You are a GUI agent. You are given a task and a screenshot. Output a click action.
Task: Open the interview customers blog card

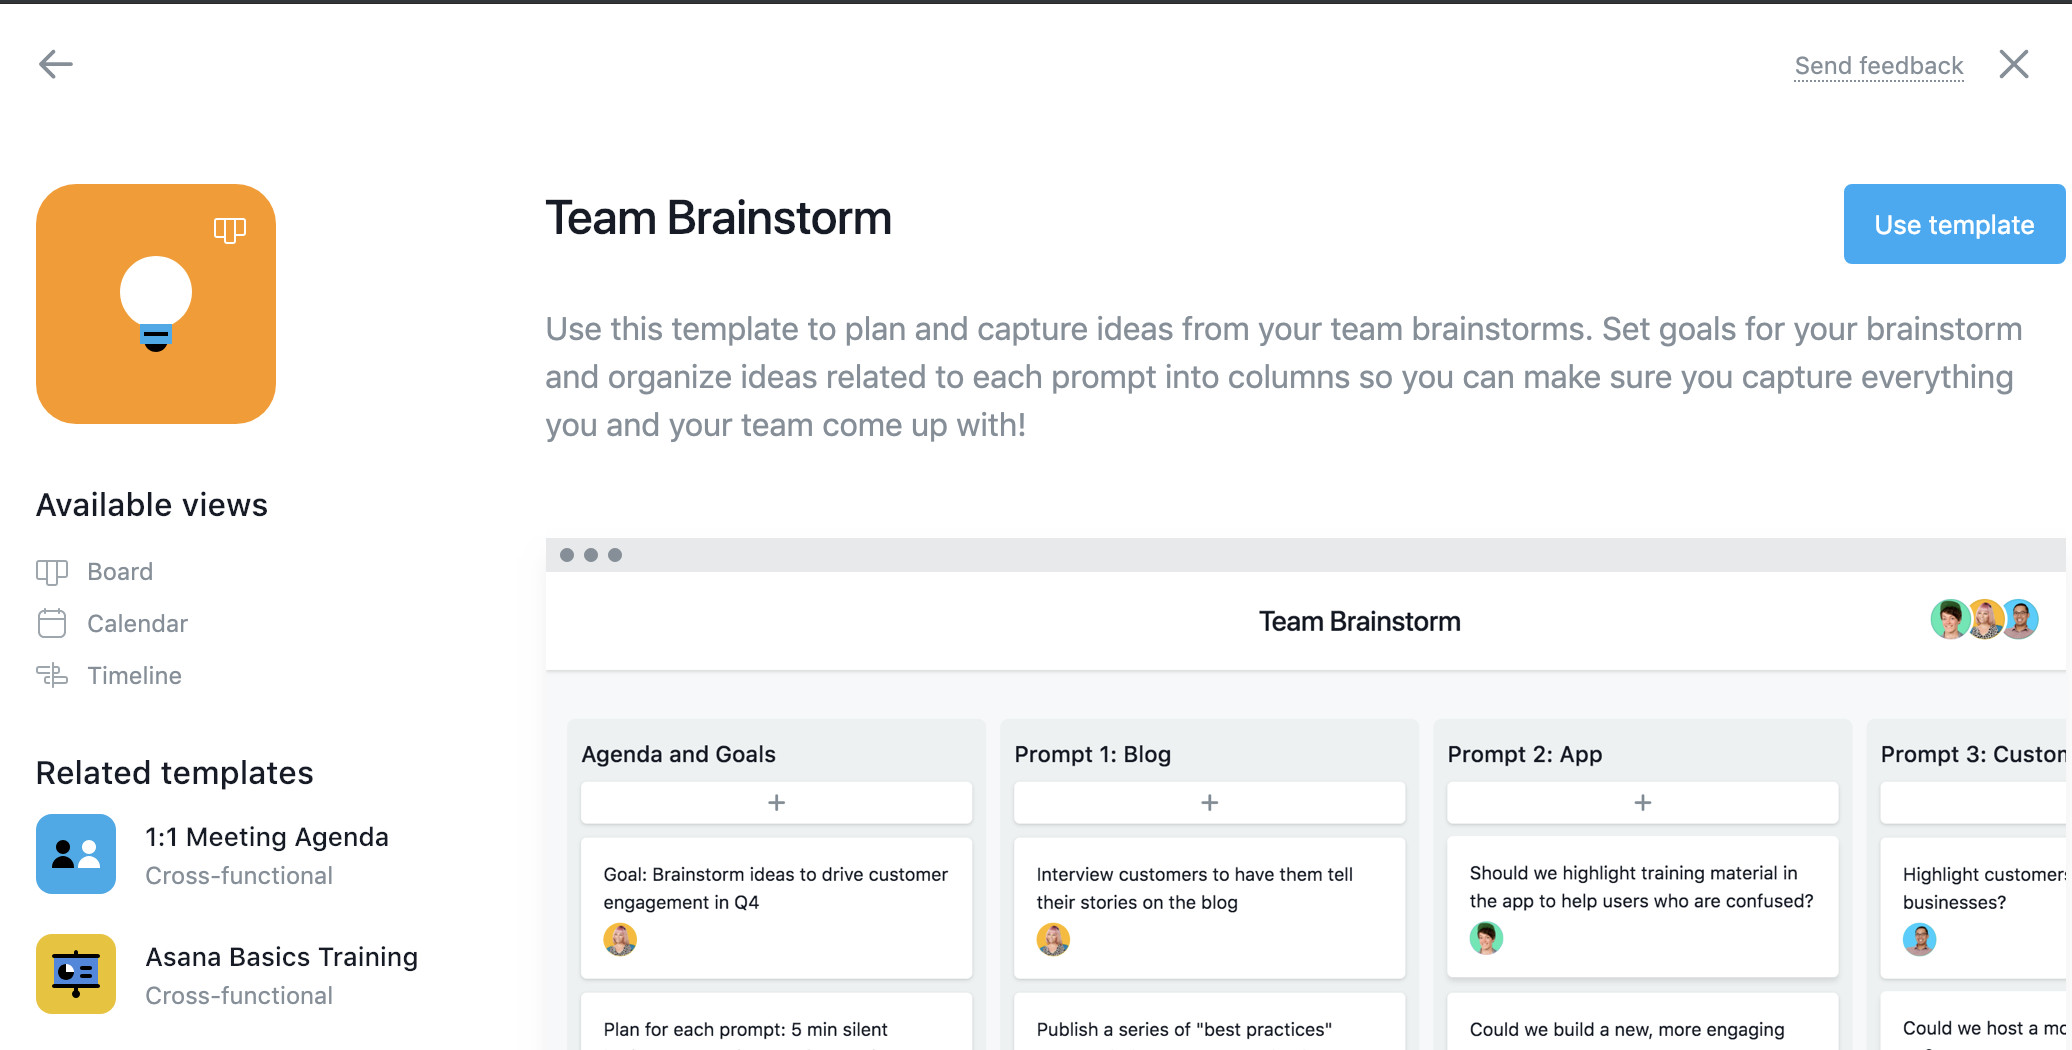pyautogui.click(x=1209, y=908)
